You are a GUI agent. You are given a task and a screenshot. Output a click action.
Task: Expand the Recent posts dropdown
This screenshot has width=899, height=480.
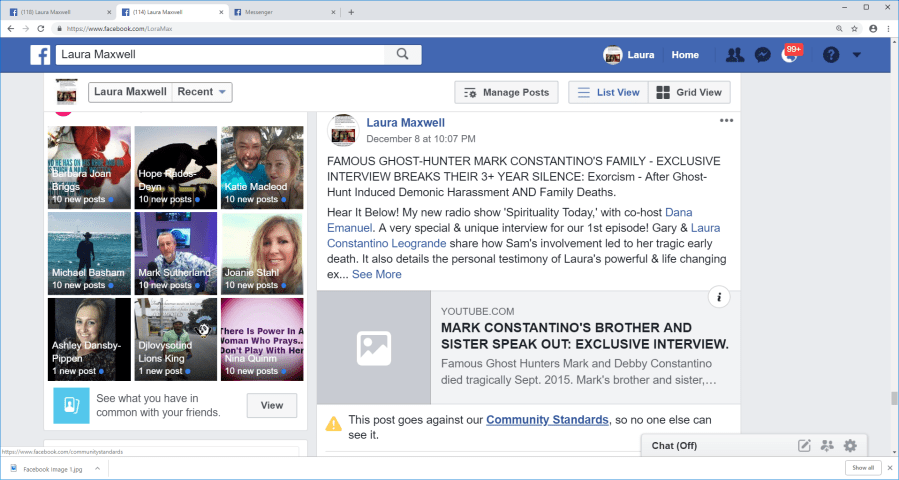[x=203, y=93]
